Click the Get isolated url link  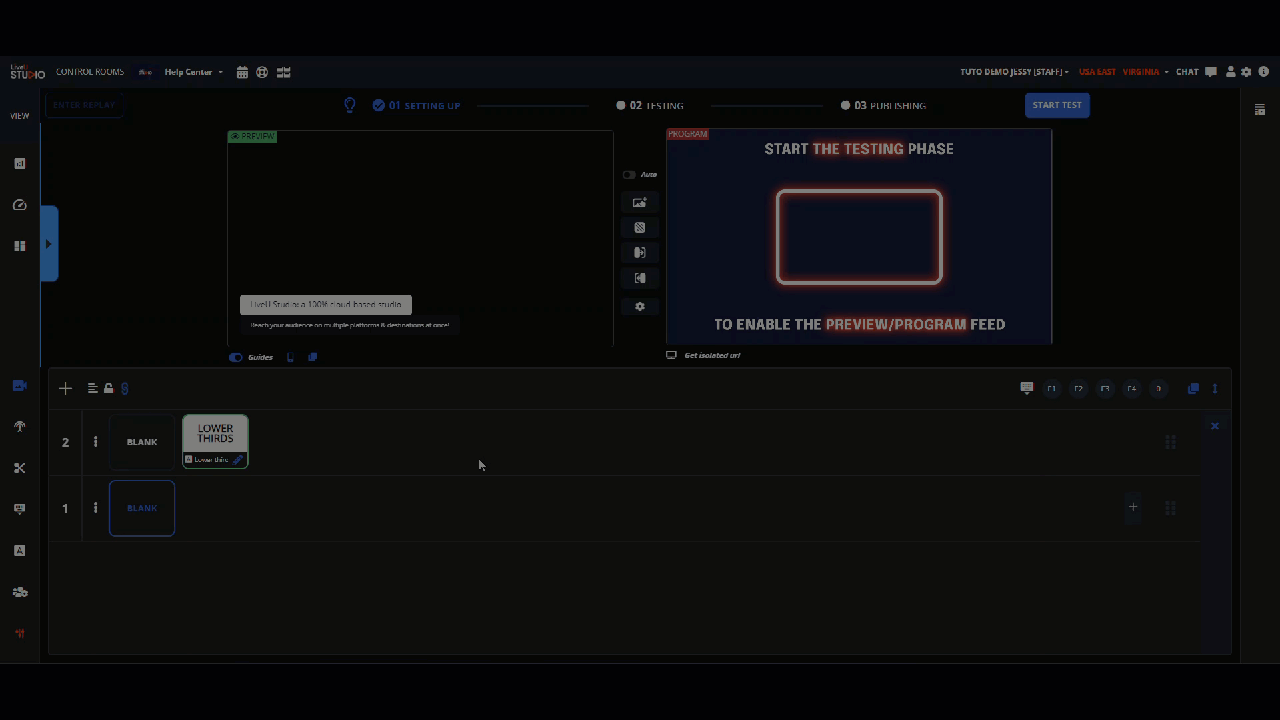(x=712, y=355)
